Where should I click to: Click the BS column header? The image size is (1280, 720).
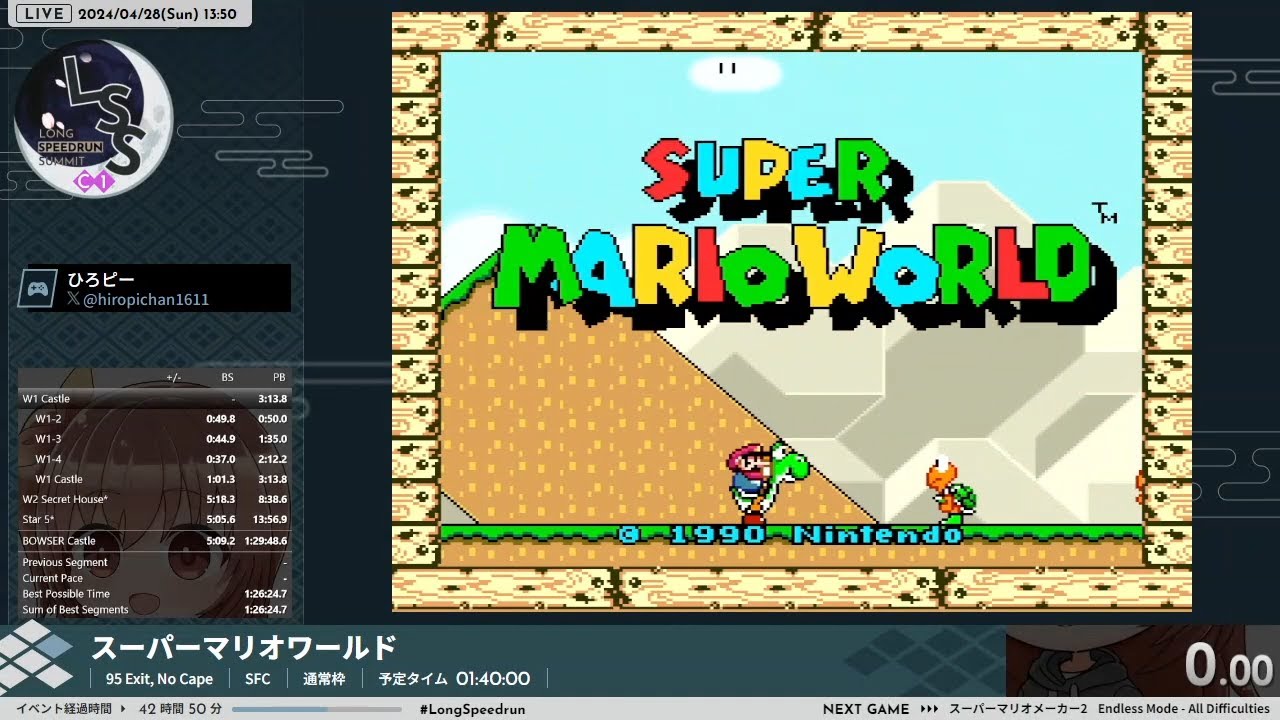tap(228, 377)
